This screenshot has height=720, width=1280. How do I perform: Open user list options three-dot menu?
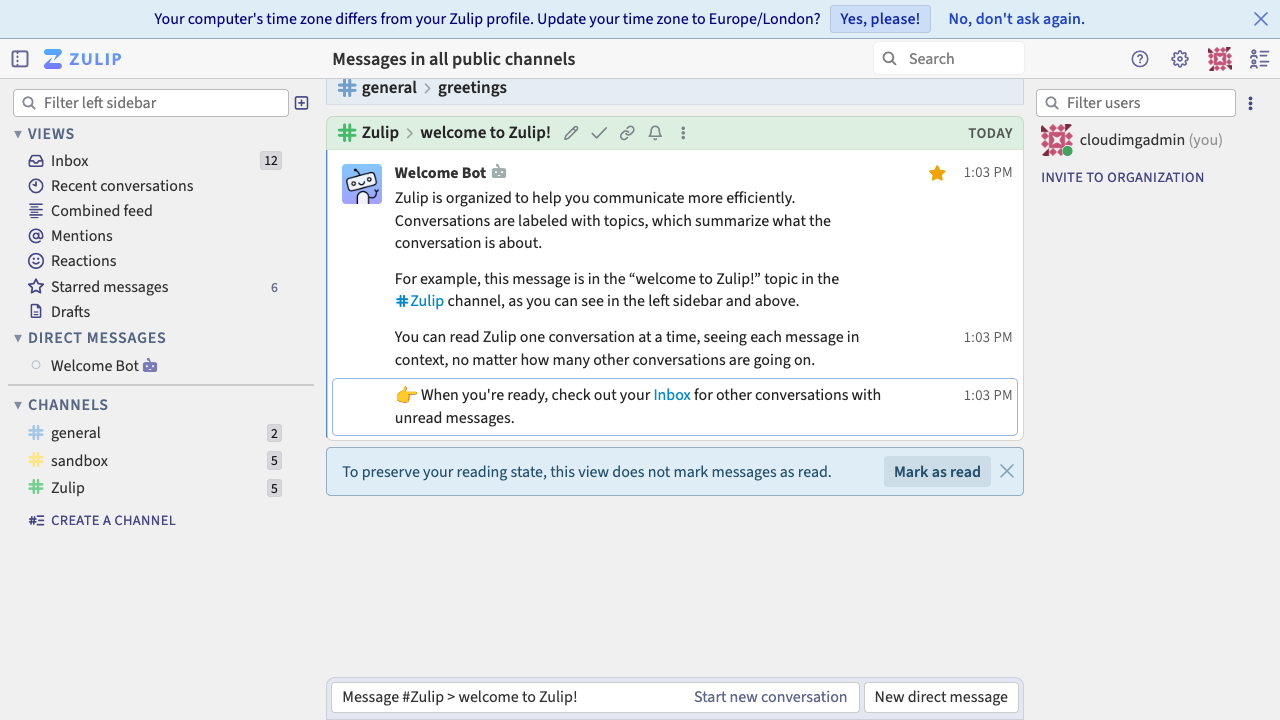click(x=1250, y=103)
